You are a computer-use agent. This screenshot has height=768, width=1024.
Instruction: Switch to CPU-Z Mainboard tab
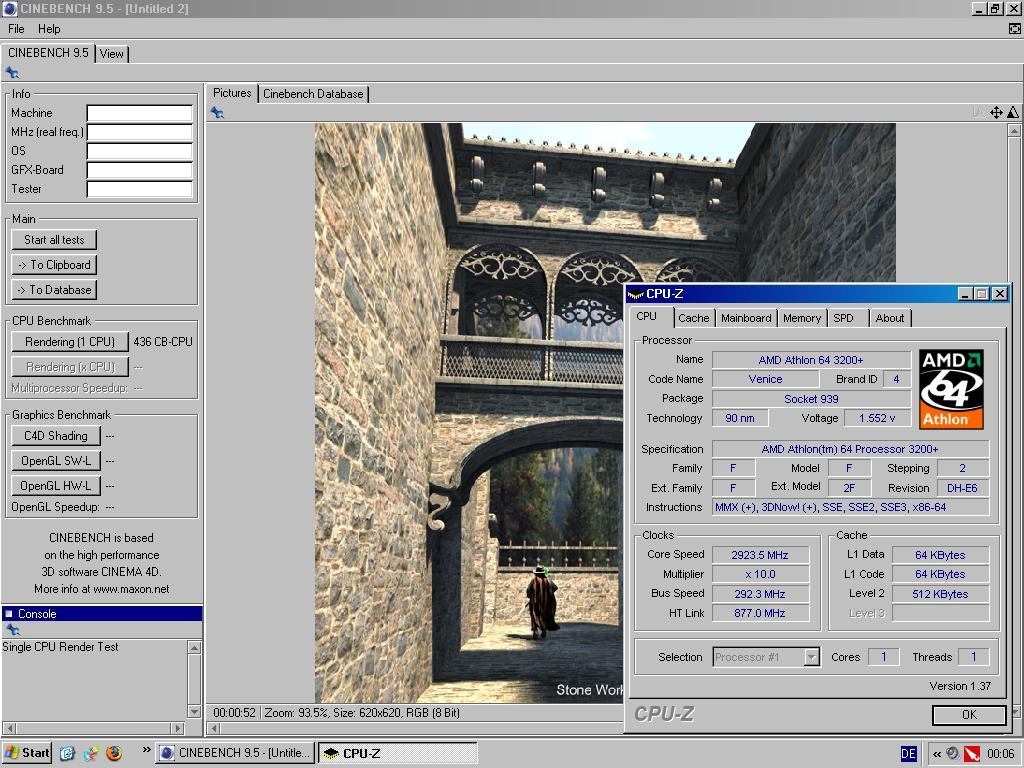[x=746, y=318]
